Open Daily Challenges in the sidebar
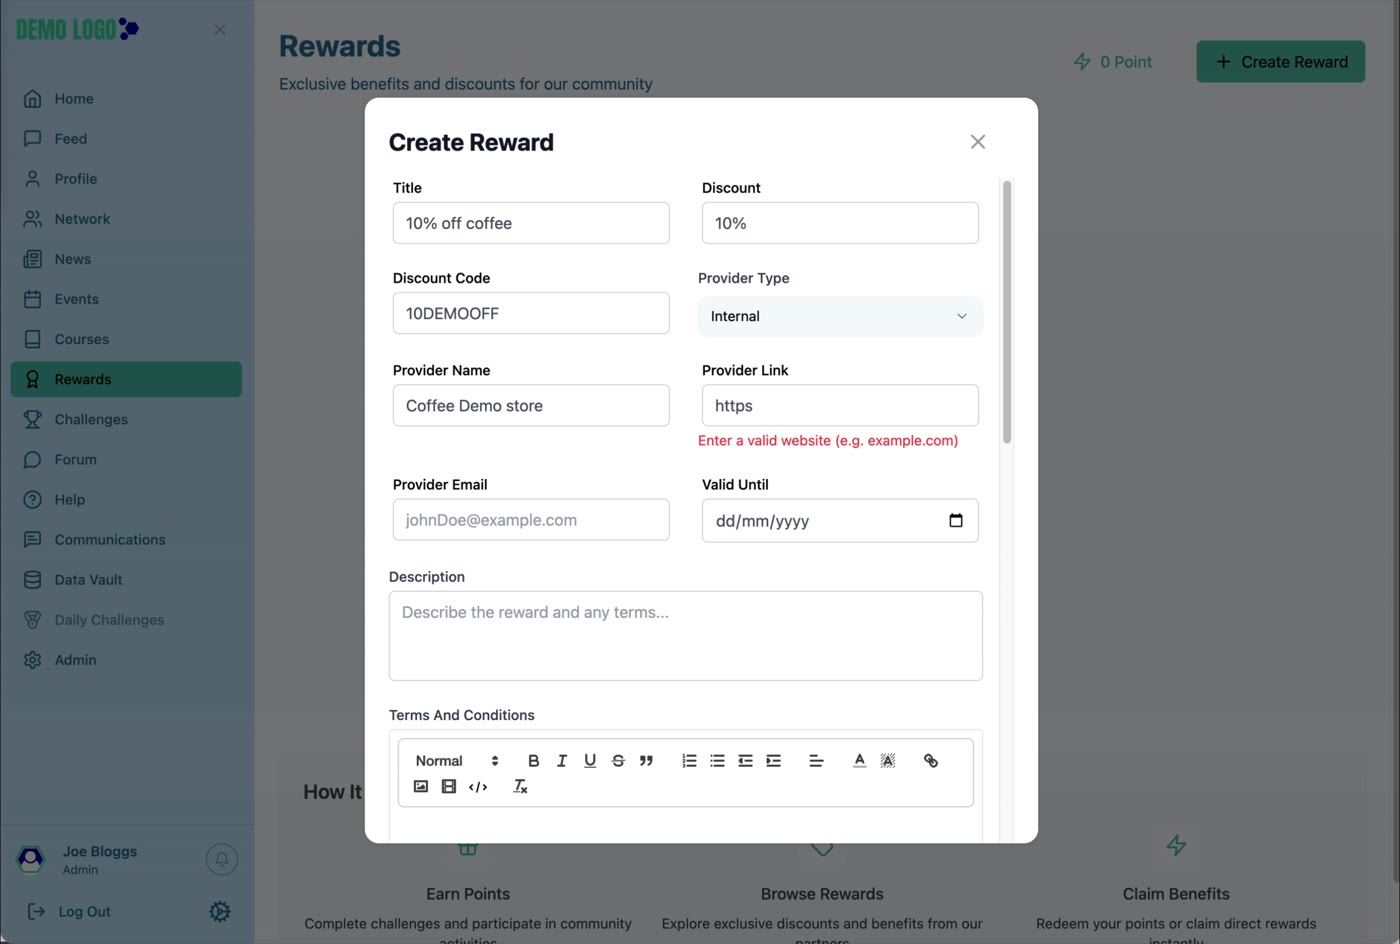This screenshot has width=1400, height=944. (126, 619)
